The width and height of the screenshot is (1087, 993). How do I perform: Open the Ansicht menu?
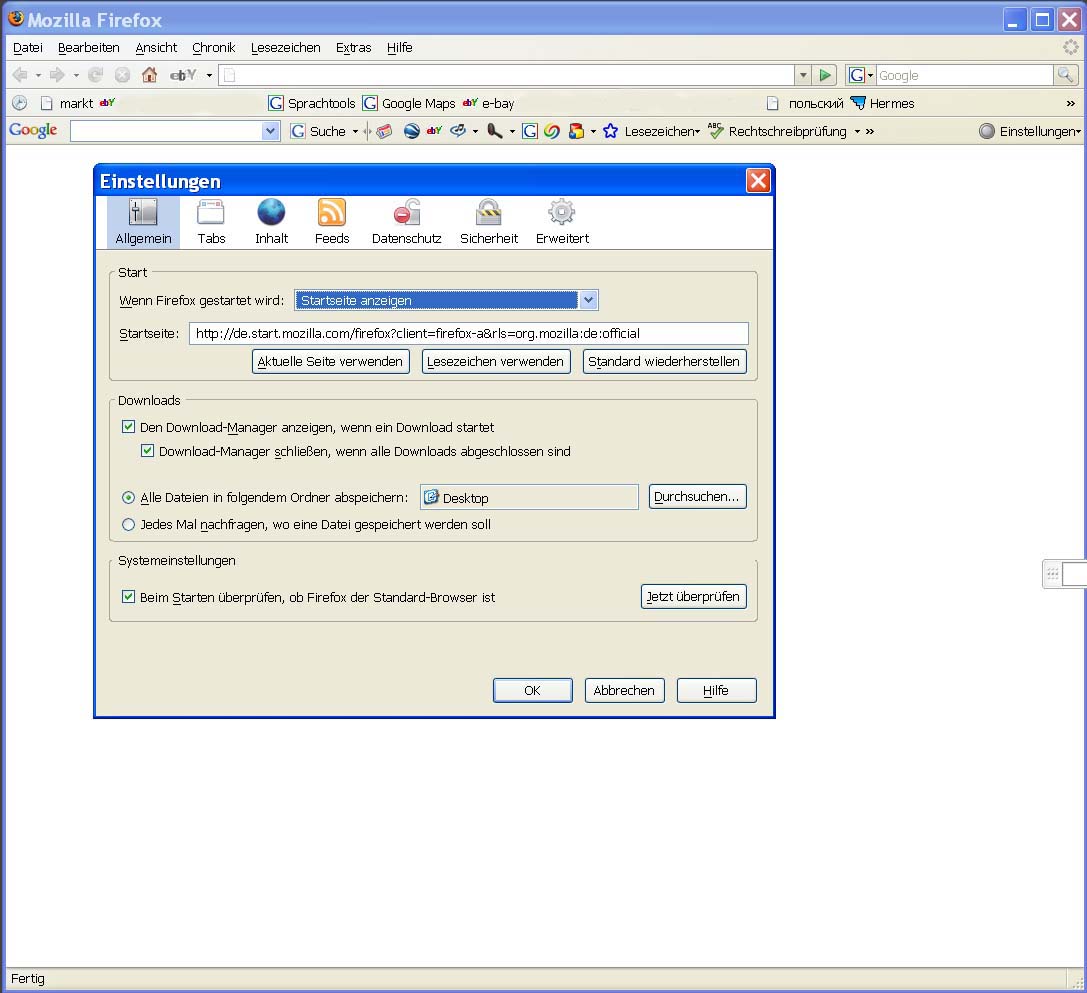click(x=156, y=47)
